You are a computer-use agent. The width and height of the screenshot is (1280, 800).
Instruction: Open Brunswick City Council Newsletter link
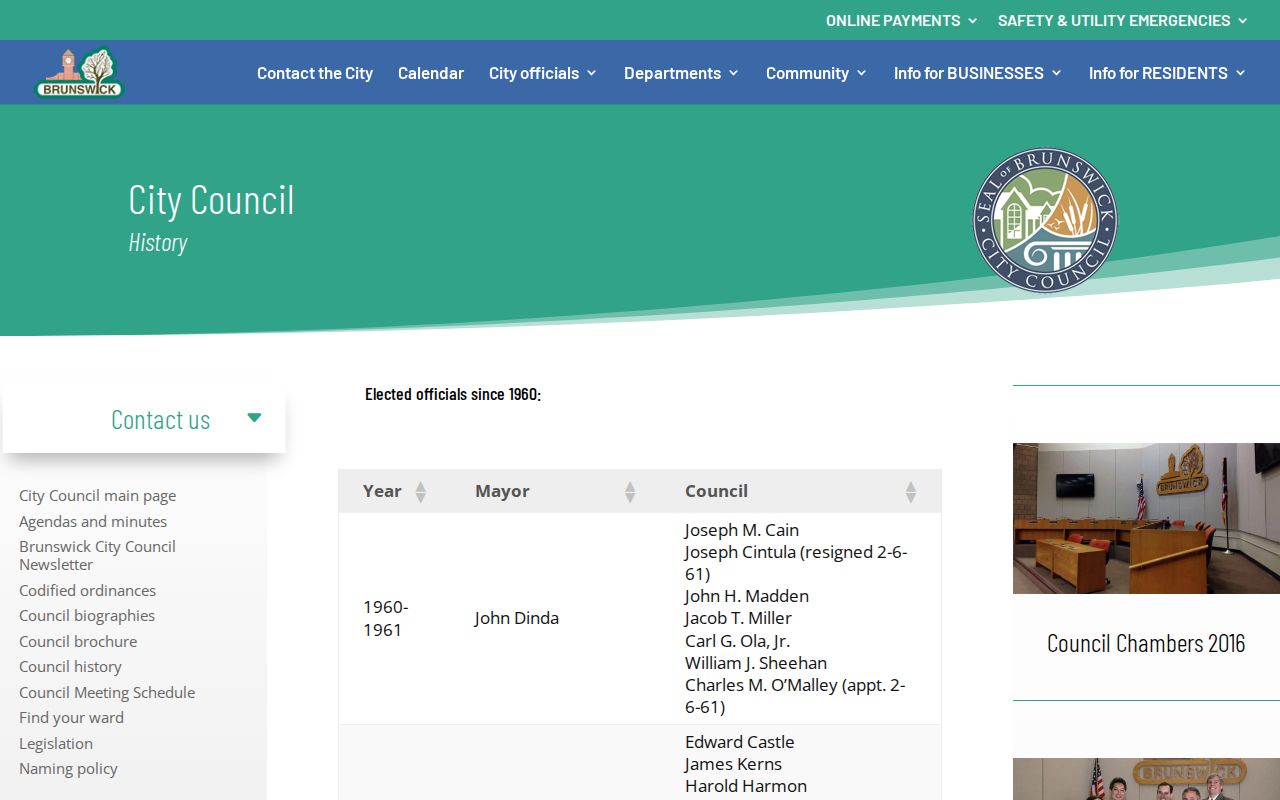point(97,555)
